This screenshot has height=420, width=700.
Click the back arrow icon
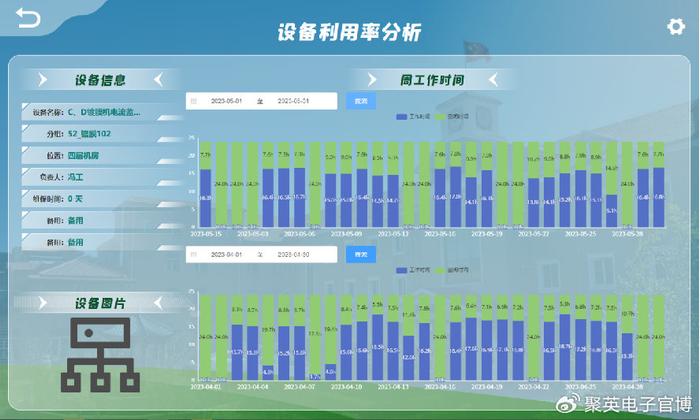28,18
